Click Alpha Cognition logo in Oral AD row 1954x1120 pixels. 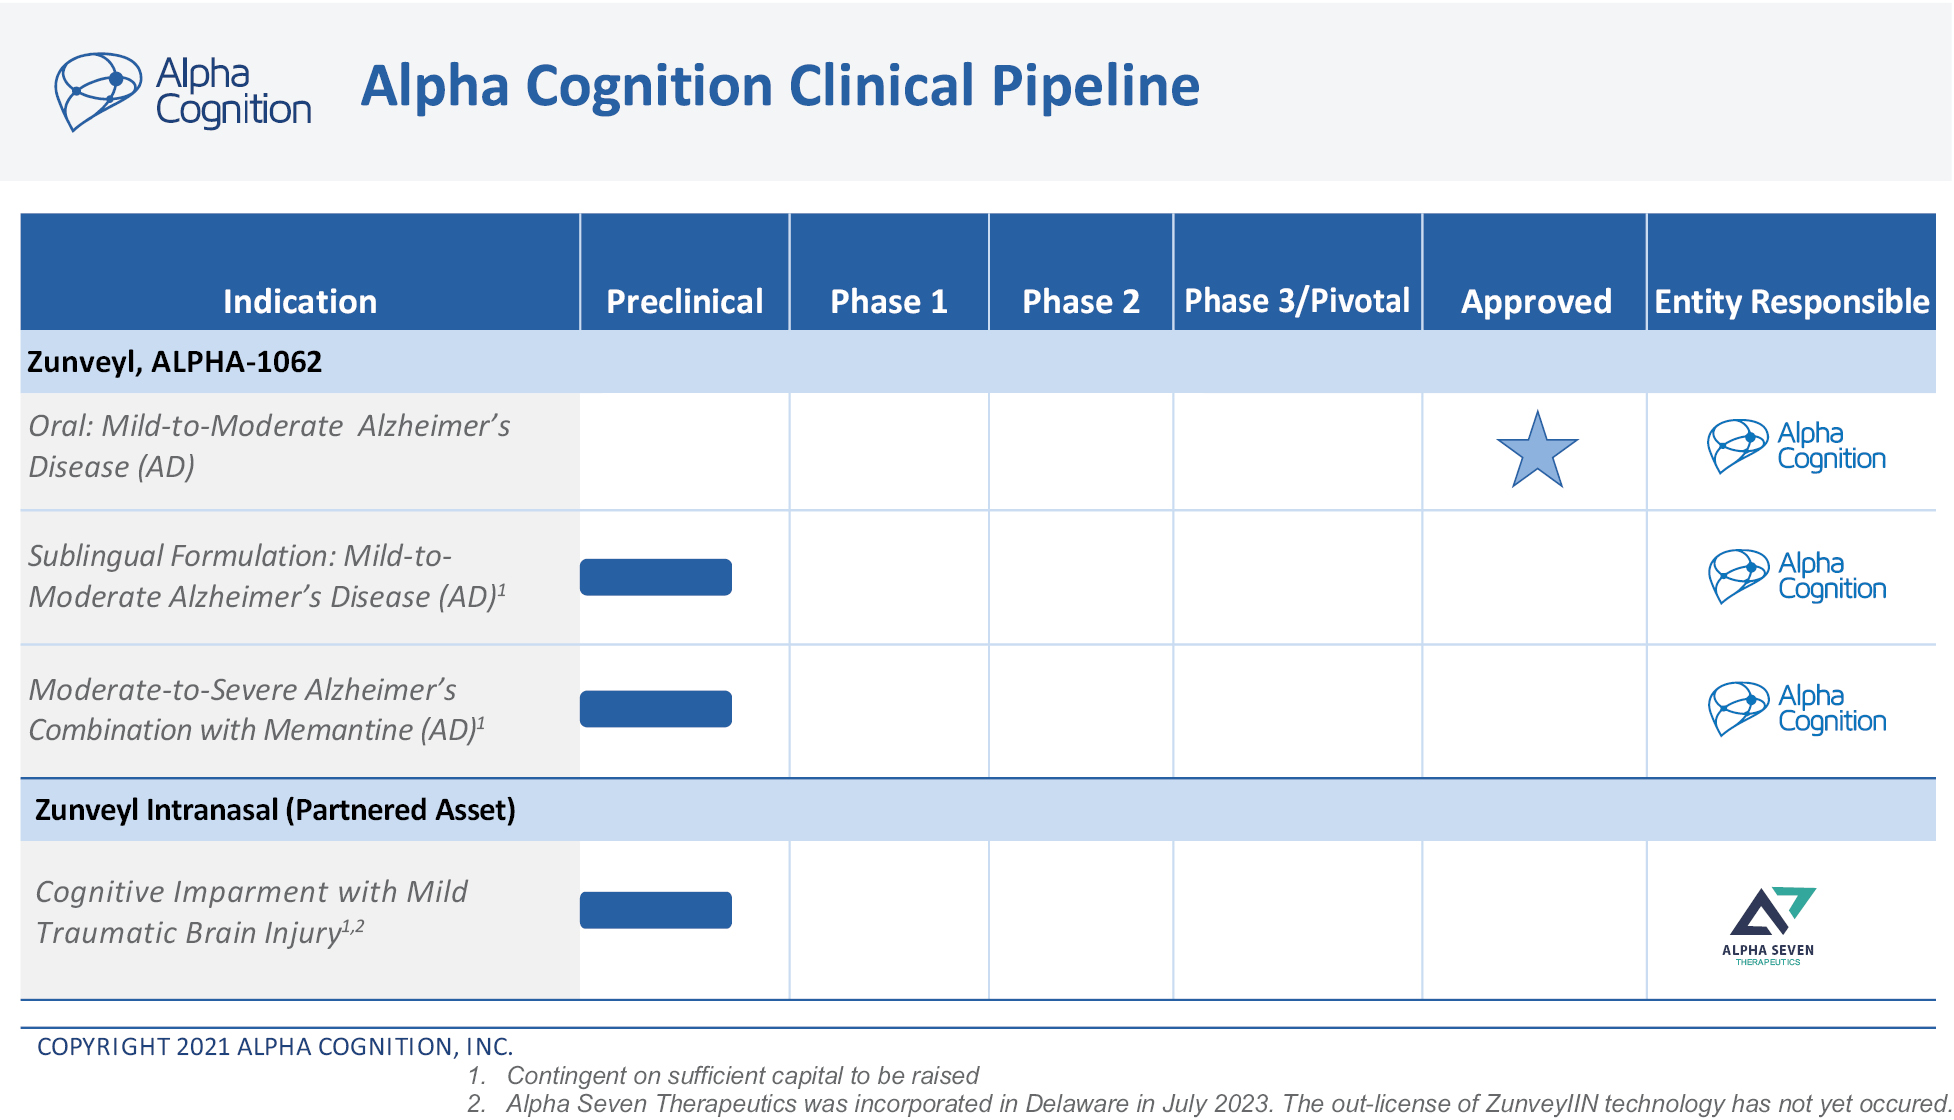tap(1796, 447)
